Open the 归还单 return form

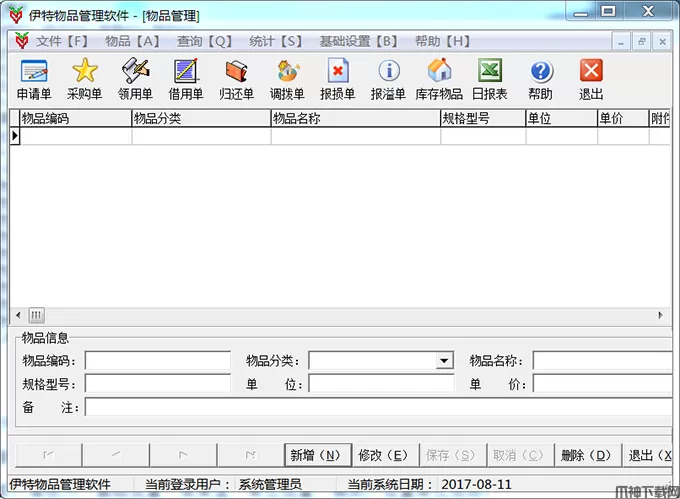pos(236,79)
